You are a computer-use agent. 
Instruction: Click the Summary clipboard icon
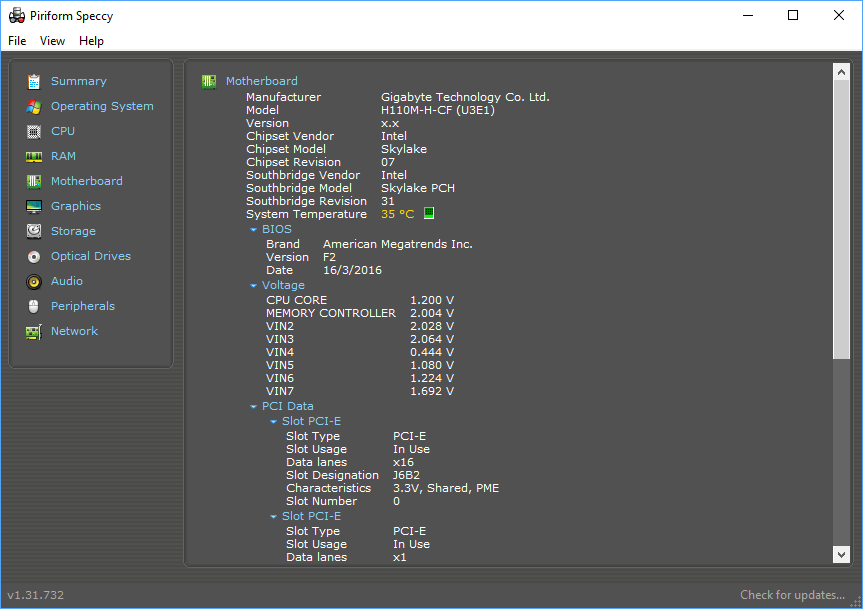[x=34, y=81]
